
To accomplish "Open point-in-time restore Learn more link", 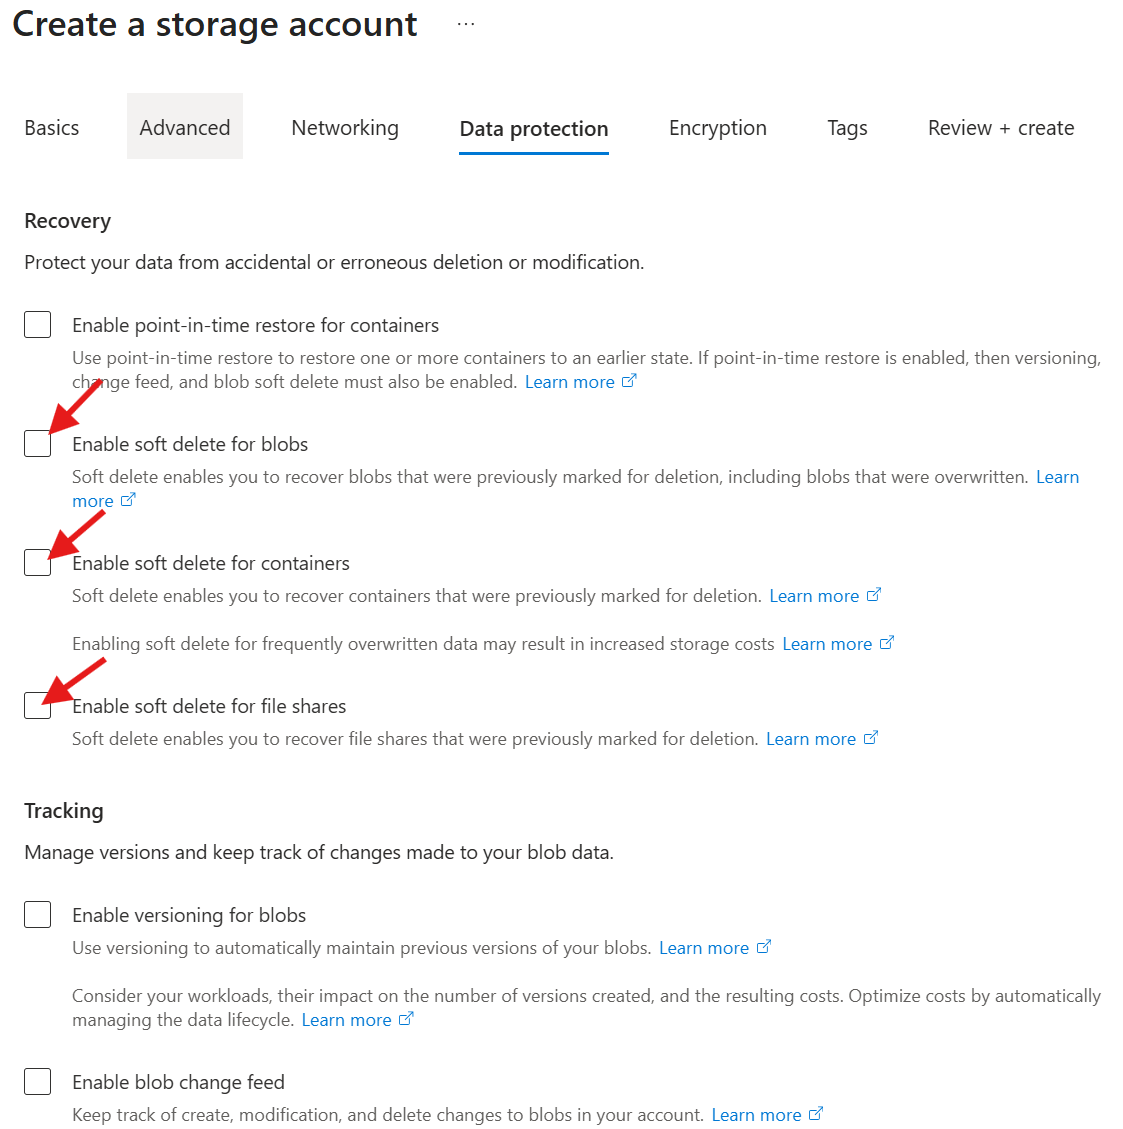I will tap(570, 382).
